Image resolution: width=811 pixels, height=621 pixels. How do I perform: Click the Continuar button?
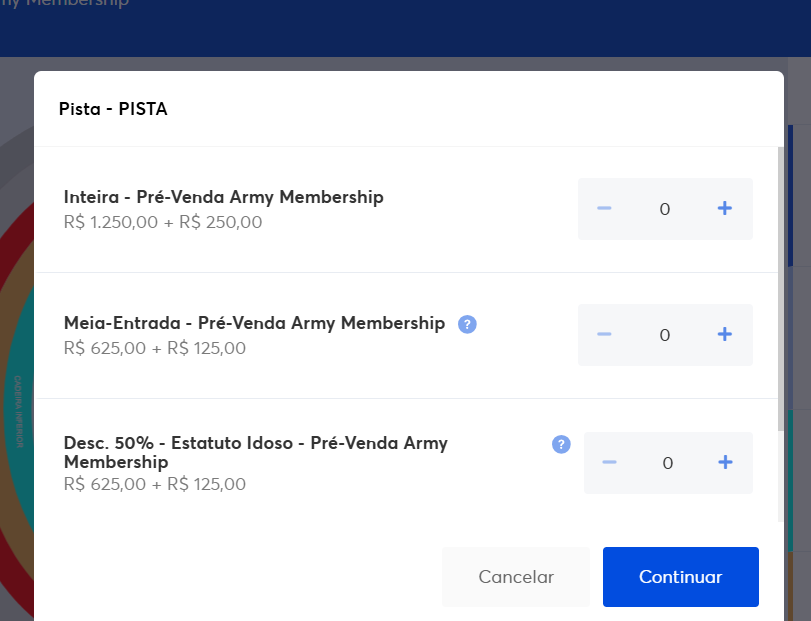(x=680, y=577)
